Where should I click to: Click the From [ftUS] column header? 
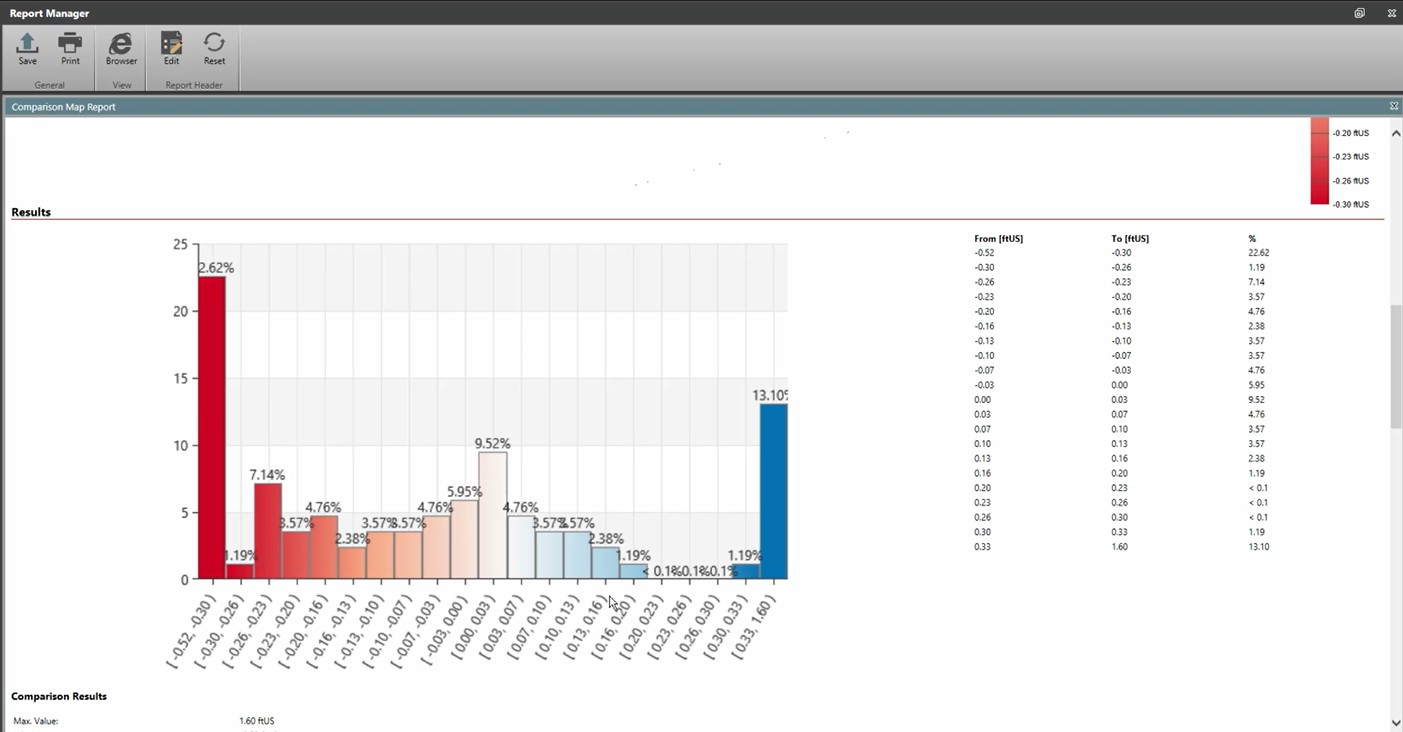[x=998, y=239]
